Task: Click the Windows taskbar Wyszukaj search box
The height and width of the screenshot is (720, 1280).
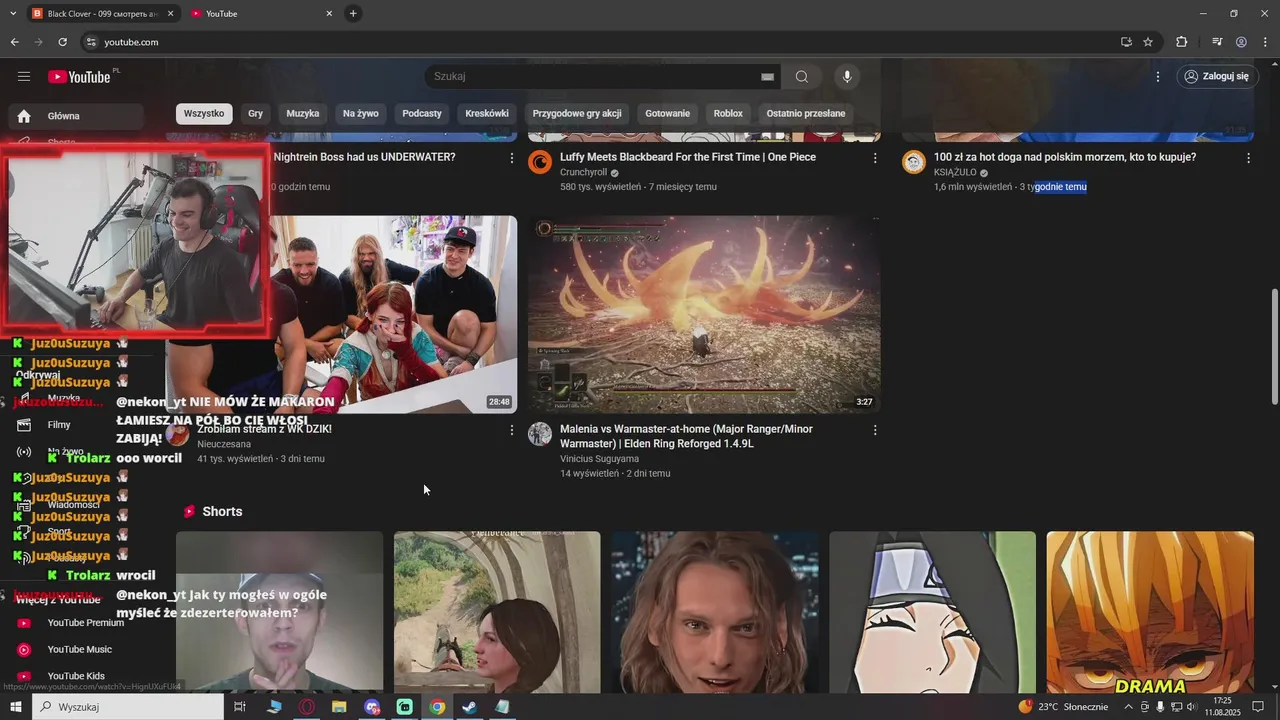Action: point(128,707)
